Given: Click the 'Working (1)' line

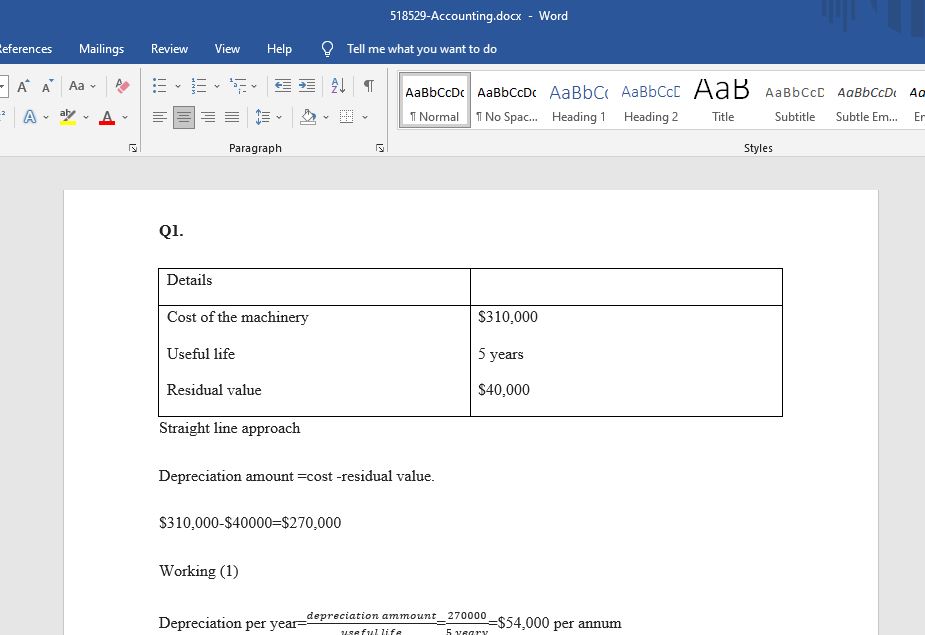Looking at the screenshot, I should click(x=199, y=571).
